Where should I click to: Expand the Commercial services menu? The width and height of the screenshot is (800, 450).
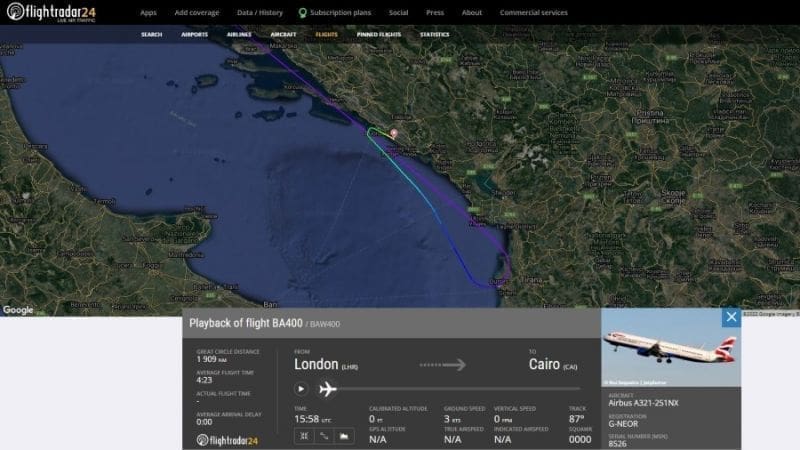pos(534,13)
